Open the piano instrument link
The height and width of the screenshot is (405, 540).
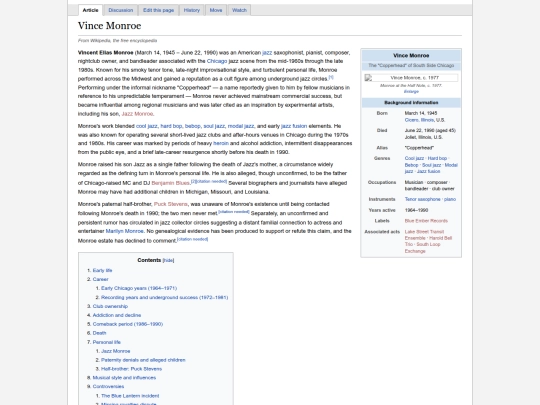click(x=450, y=199)
